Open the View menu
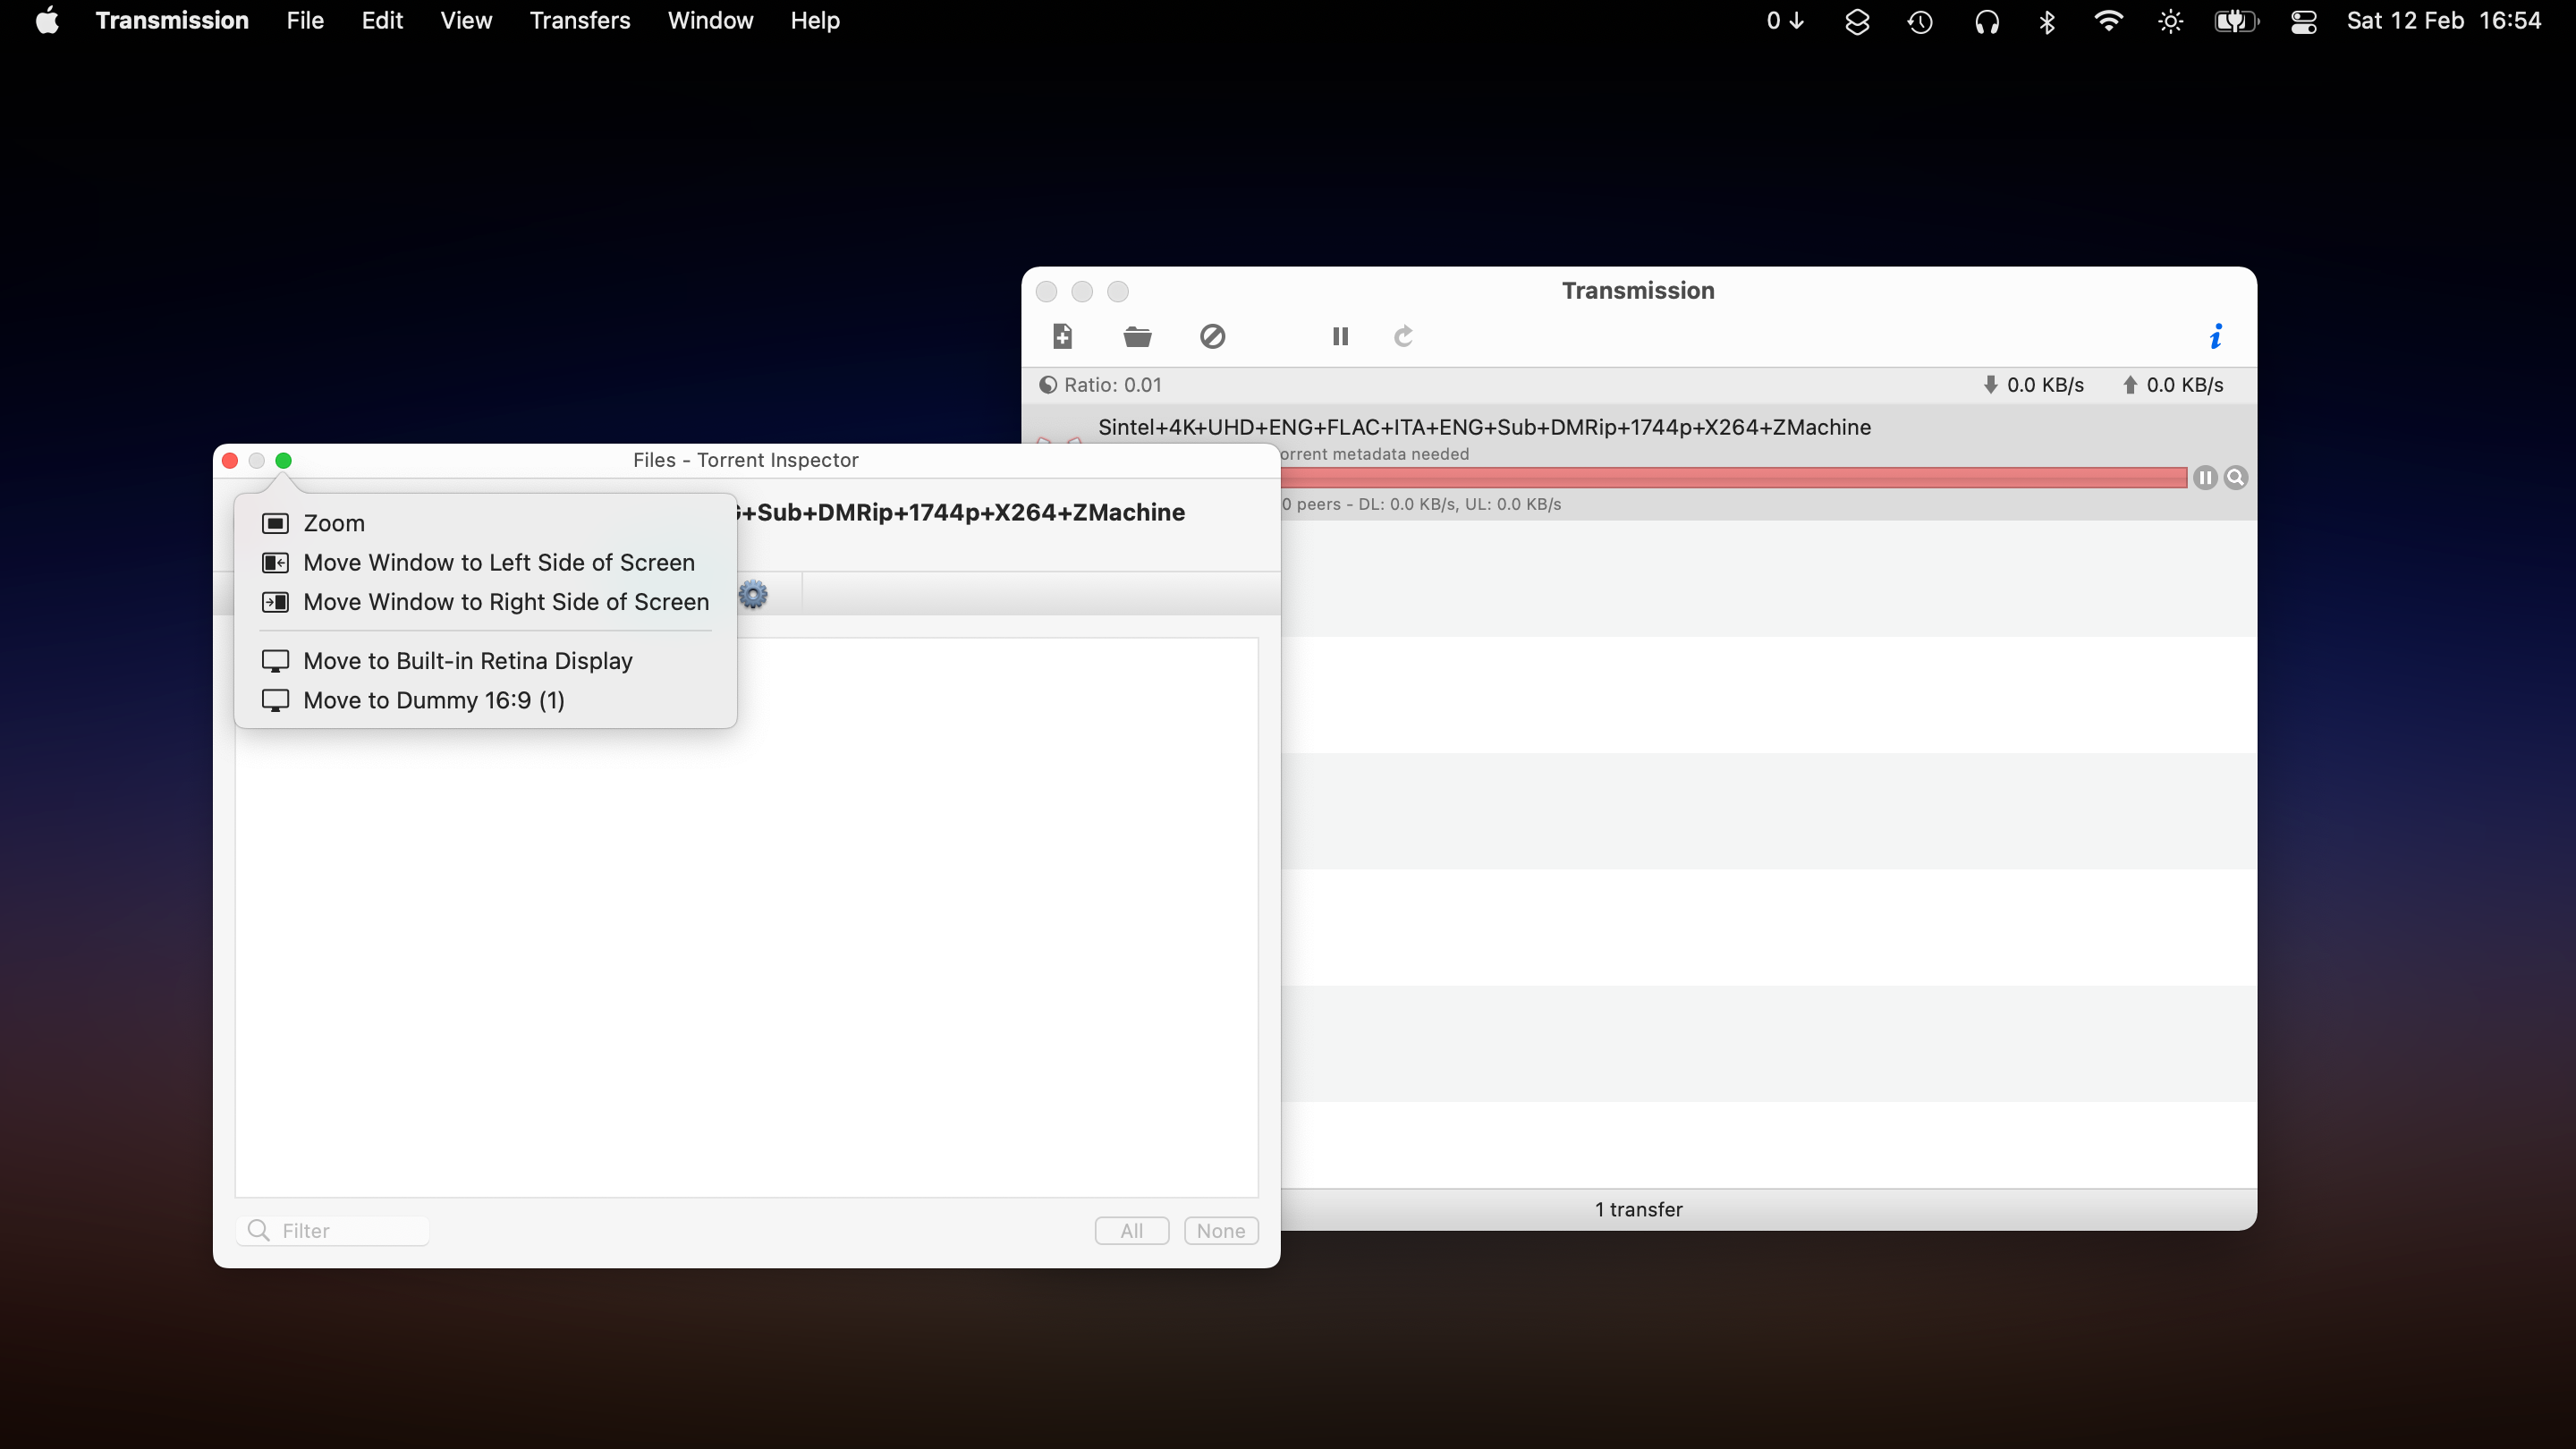The height and width of the screenshot is (1449, 2576). 466,20
